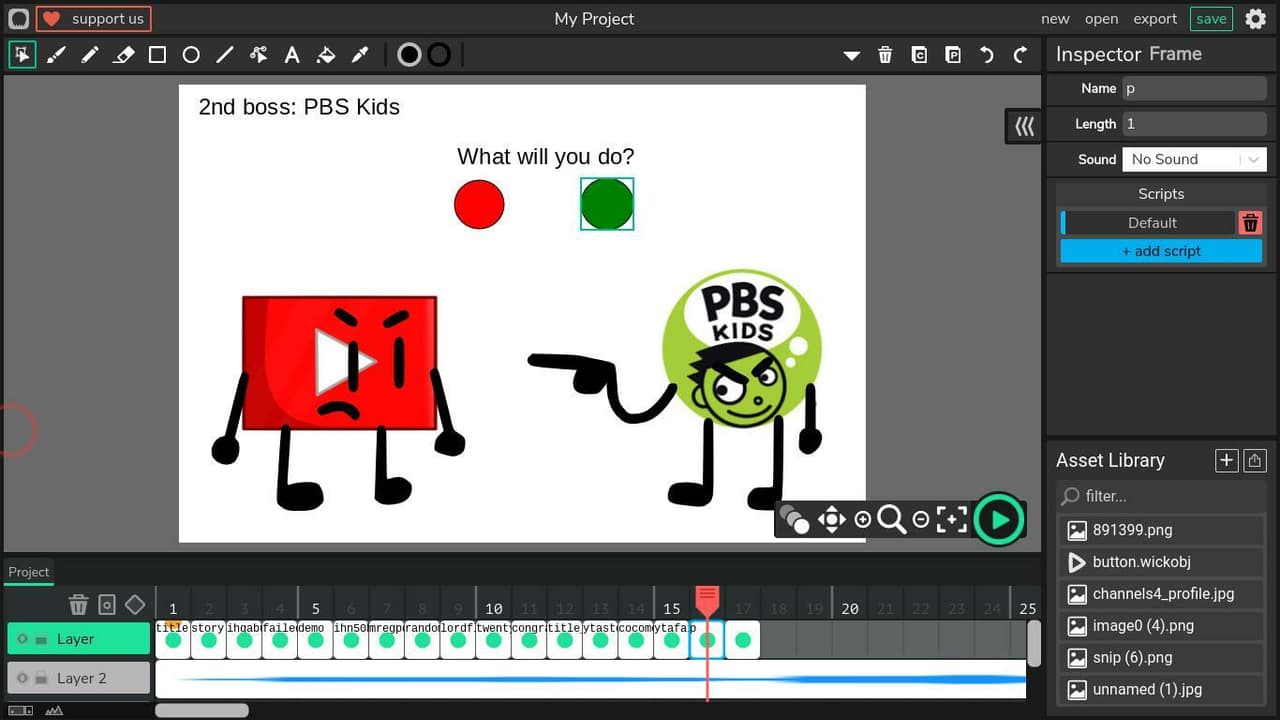Screen dimensions: 1280x720
Task: Select the Path Cursor tool
Action: click(x=258, y=55)
